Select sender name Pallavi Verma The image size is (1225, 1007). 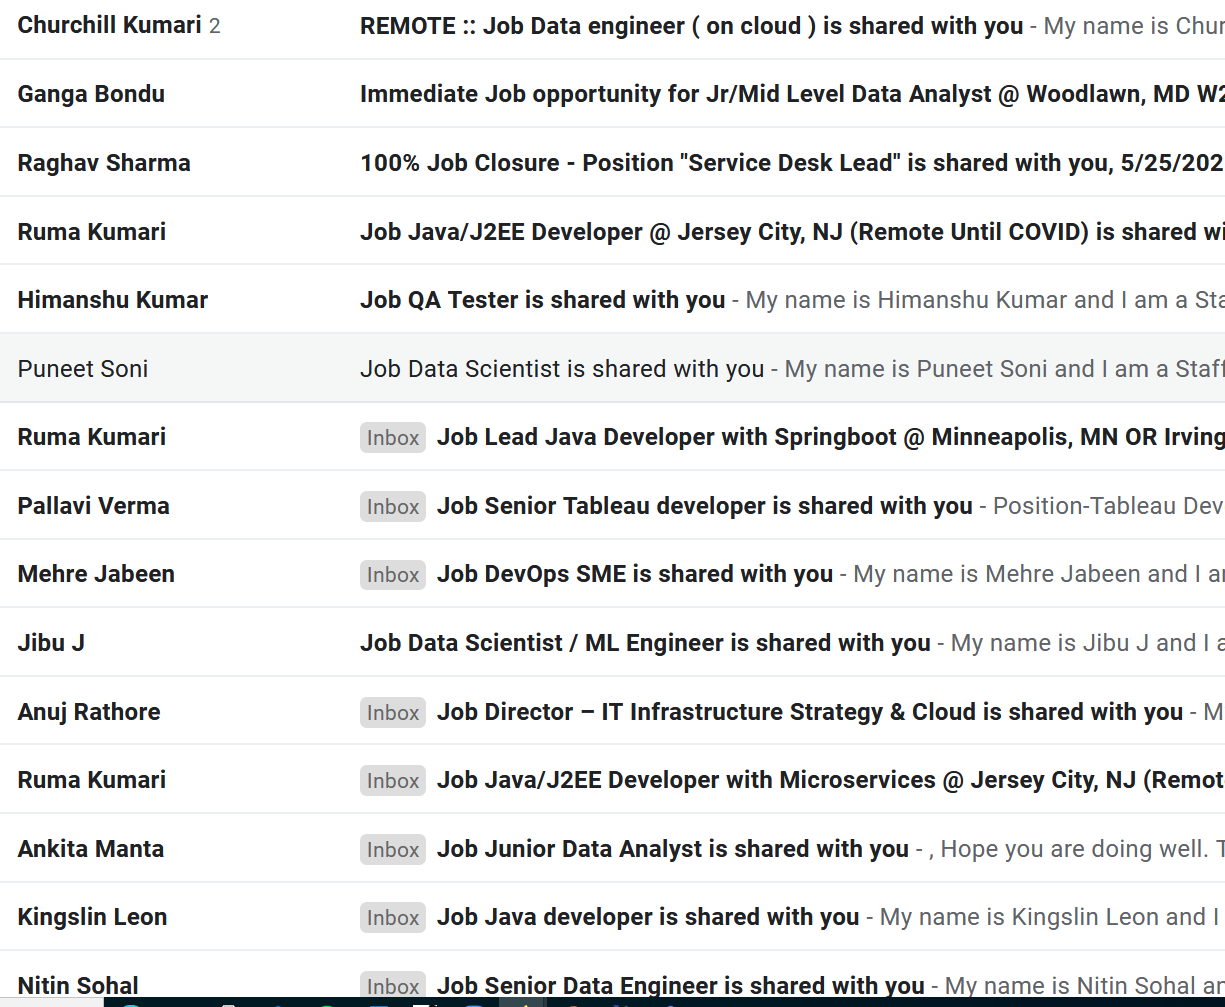coord(94,506)
